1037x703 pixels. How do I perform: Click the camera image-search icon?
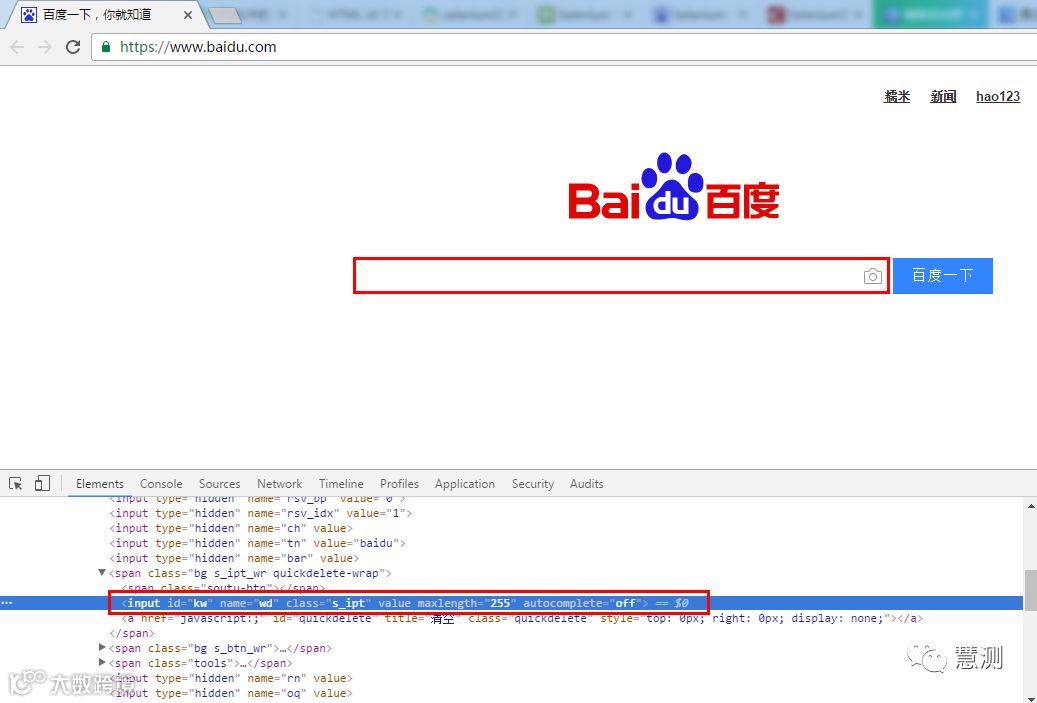tap(872, 276)
